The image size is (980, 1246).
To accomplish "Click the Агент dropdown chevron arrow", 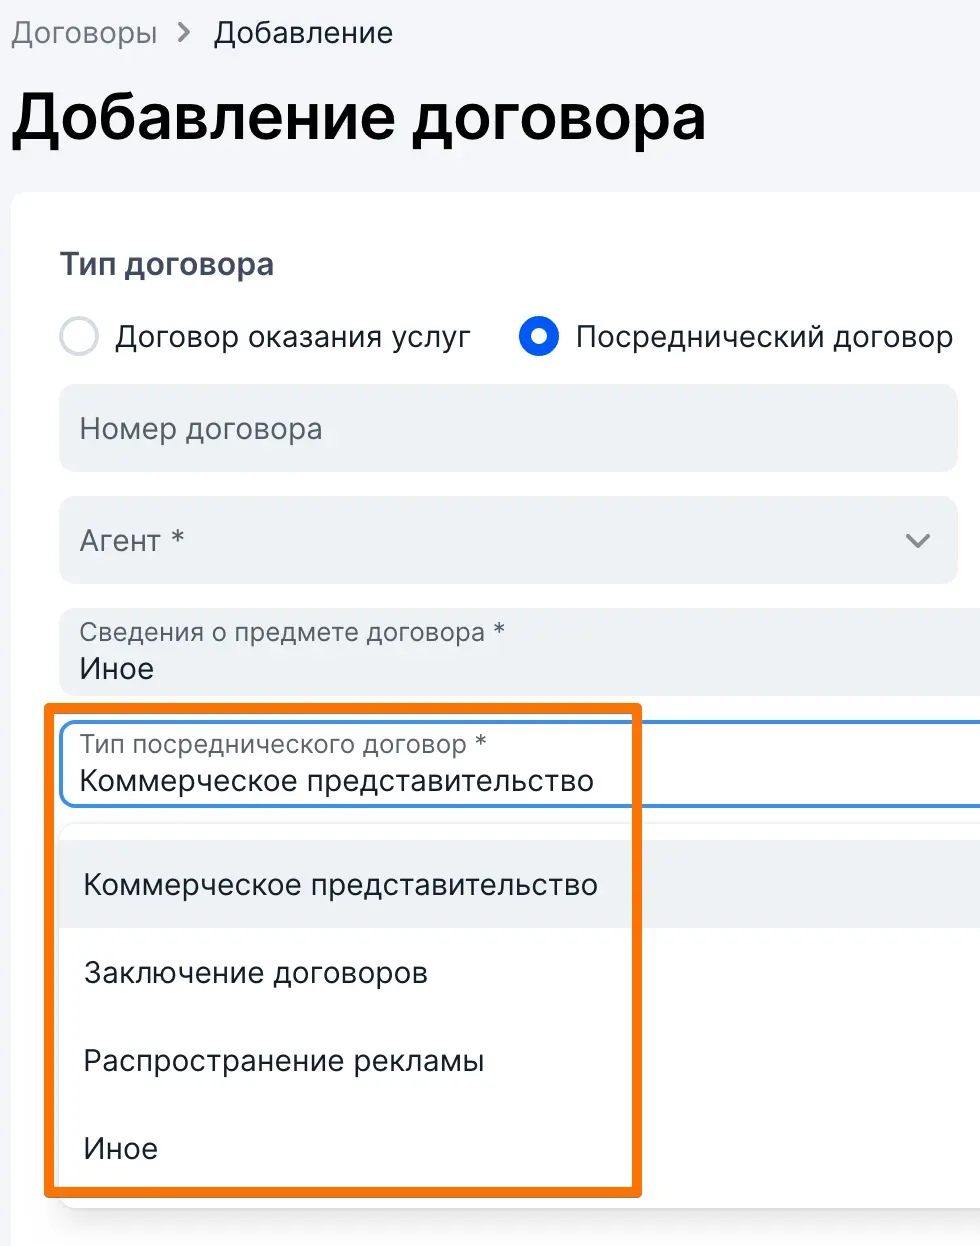I will [x=917, y=541].
